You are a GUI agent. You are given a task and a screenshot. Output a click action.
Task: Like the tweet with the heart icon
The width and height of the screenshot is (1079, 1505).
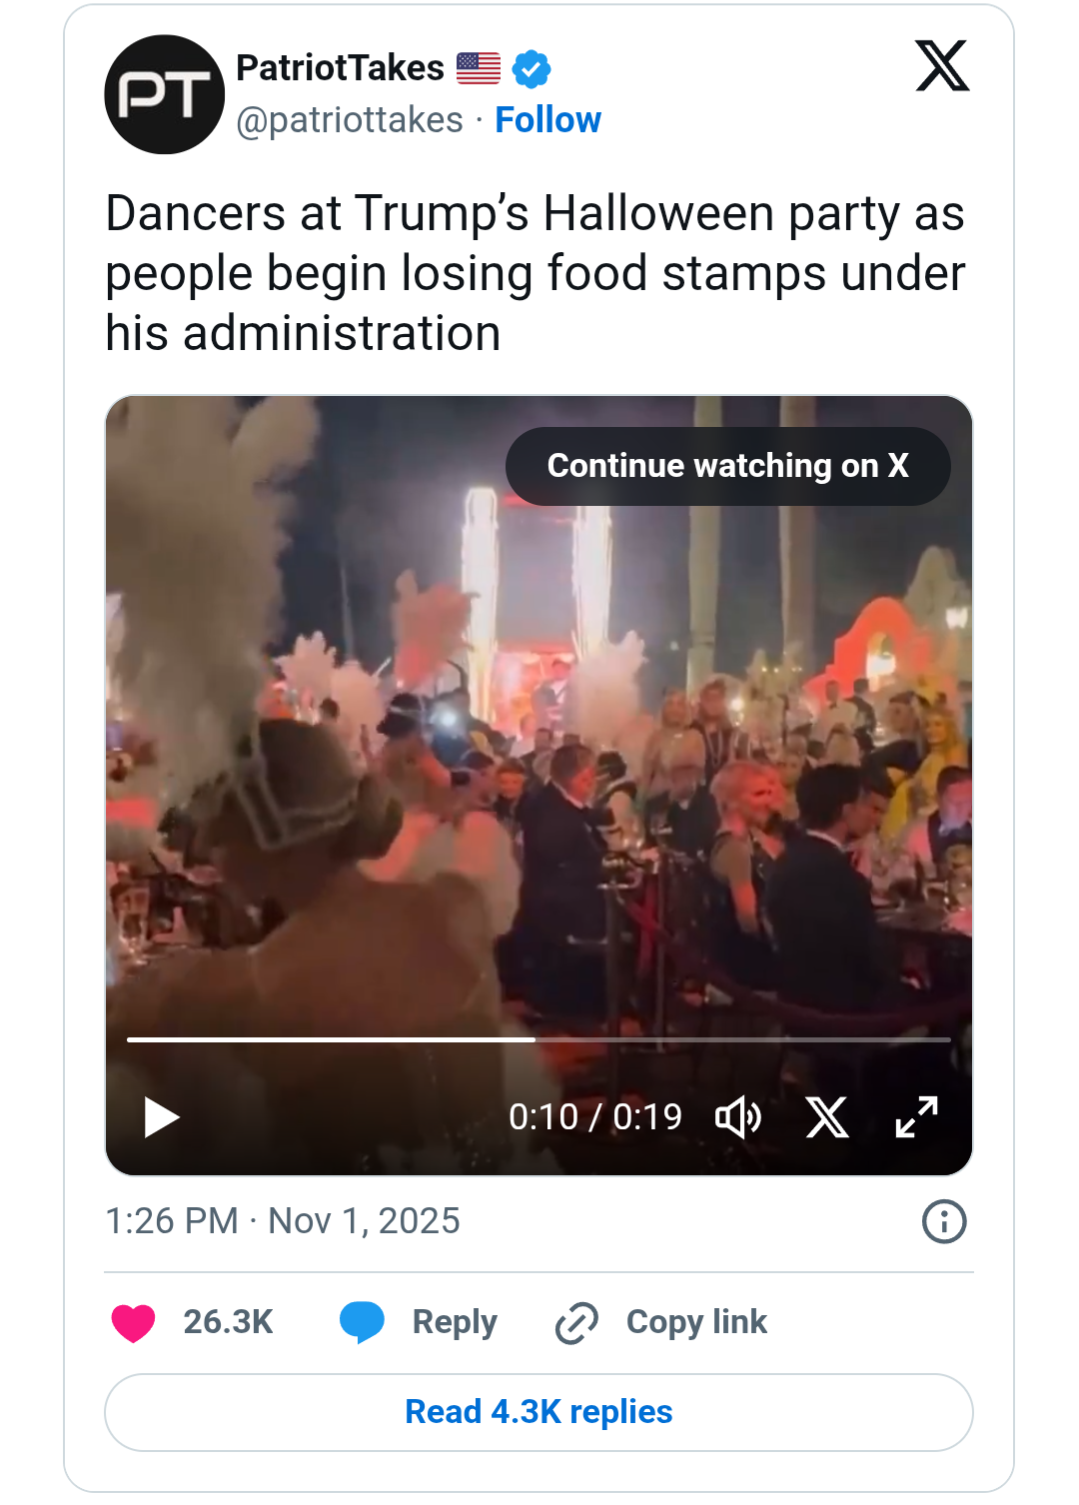point(133,1322)
